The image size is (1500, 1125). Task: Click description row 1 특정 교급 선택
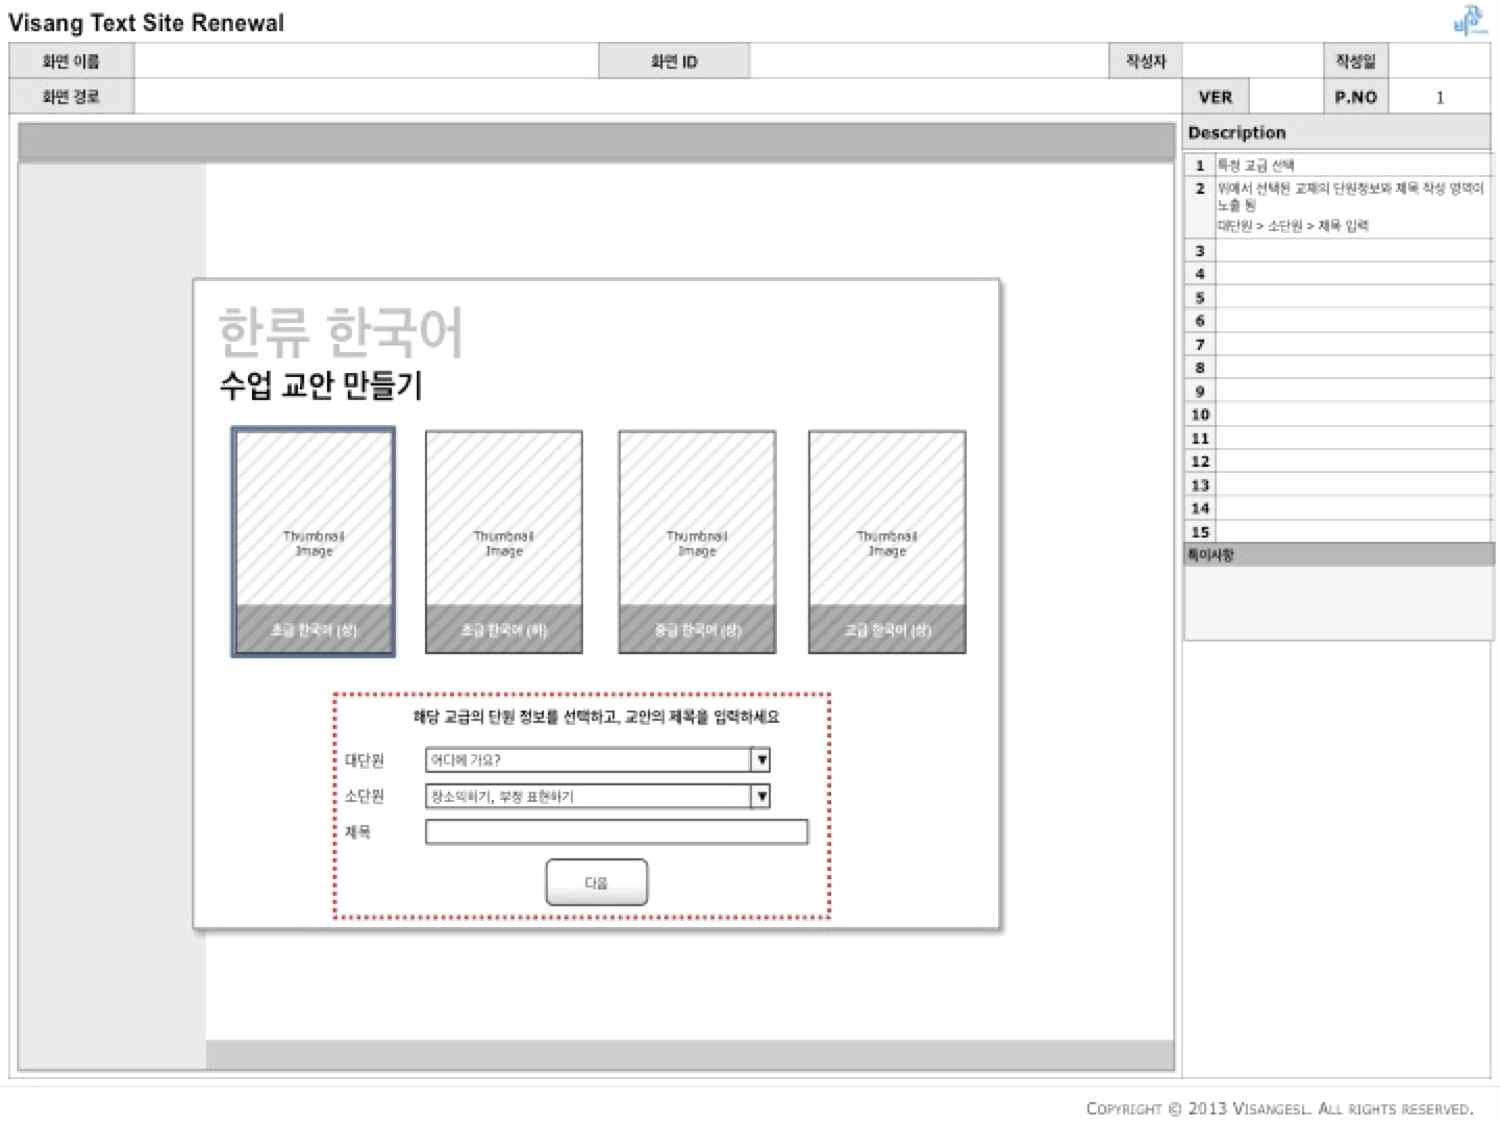[x=1339, y=165]
